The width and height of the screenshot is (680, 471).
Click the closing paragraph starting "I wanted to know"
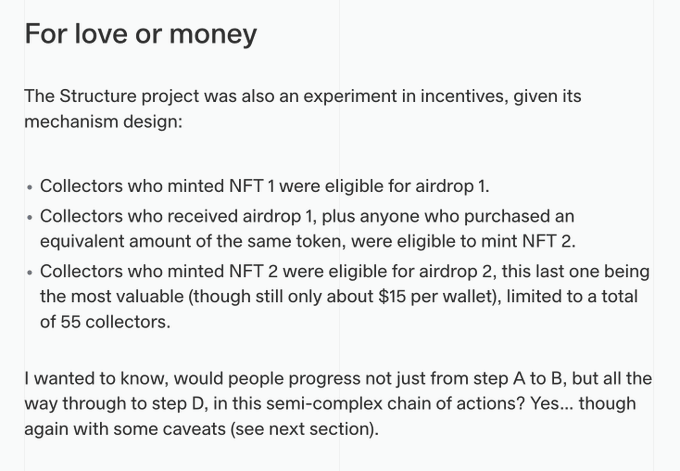tap(338, 405)
